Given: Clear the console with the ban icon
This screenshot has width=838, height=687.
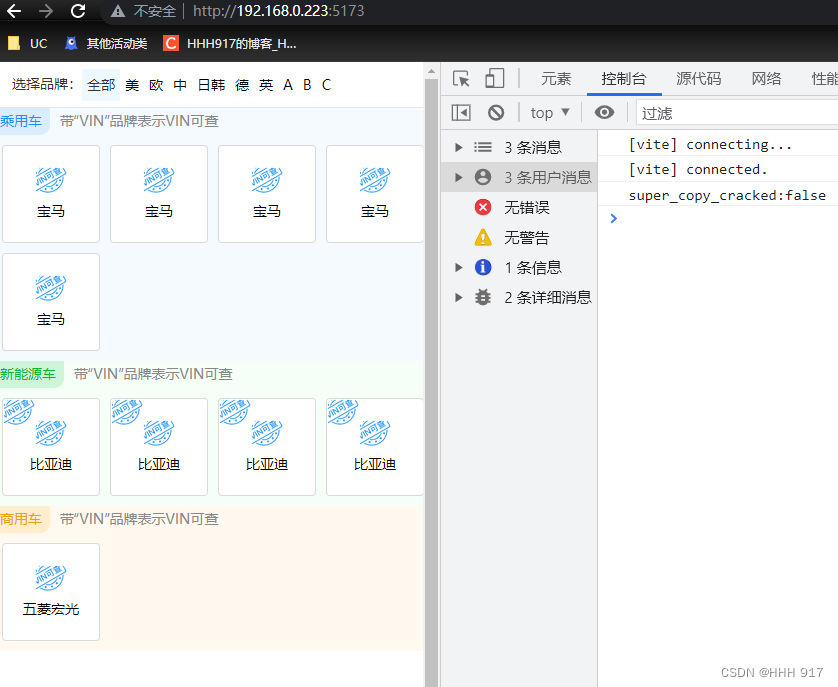Looking at the screenshot, I should tap(496, 113).
